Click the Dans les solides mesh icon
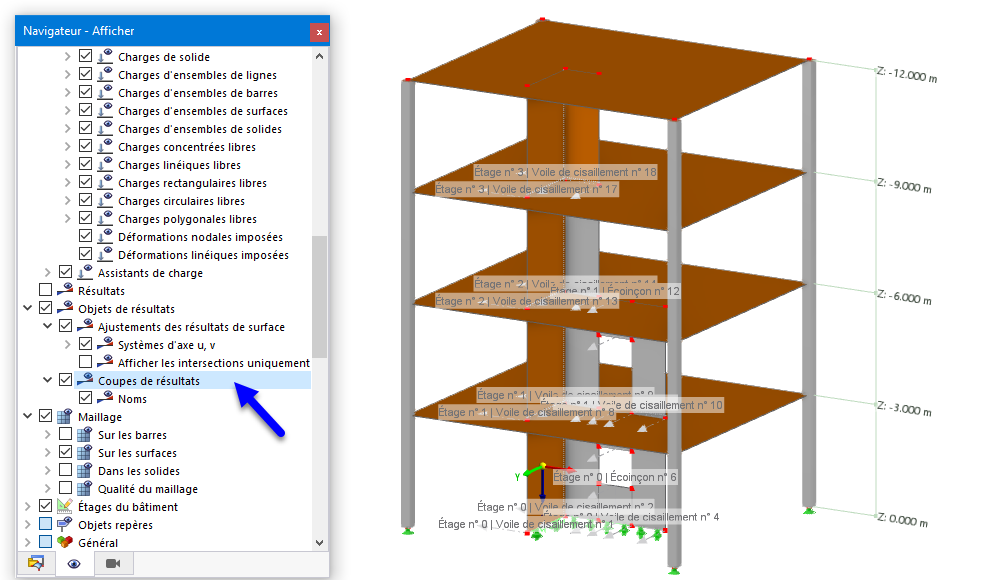The width and height of the screenshot is (992, 580). click(85, 471)
